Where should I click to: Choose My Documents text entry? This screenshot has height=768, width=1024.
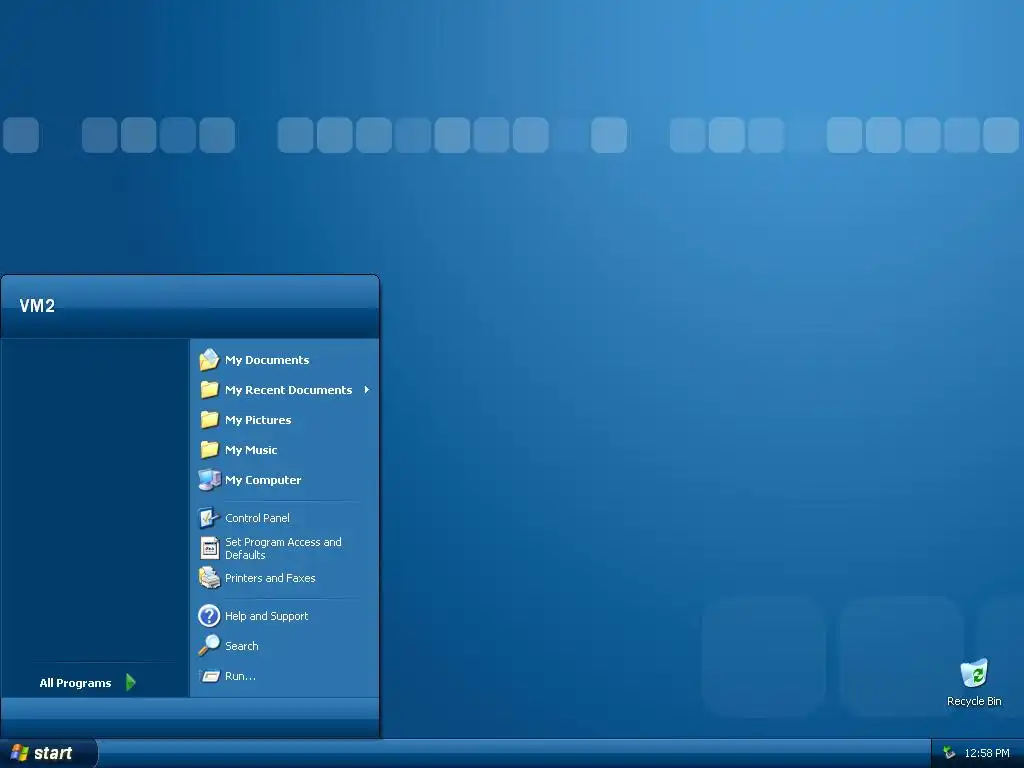[267, 360]
